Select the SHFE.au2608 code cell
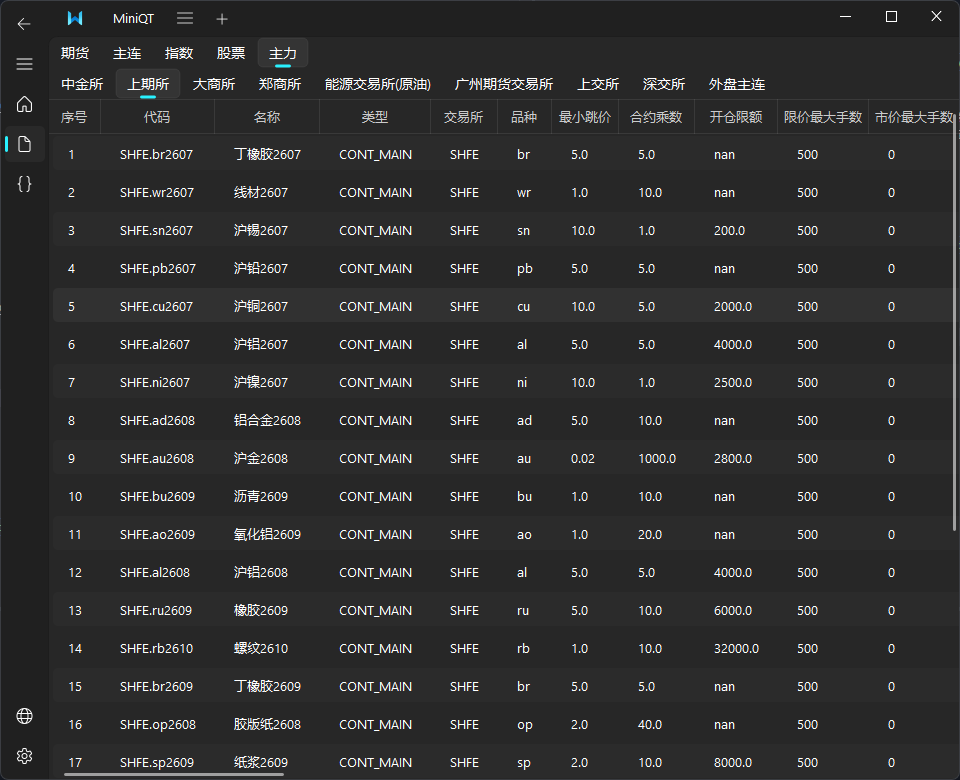Screen dimensions: 960x780 click(157, 458)
